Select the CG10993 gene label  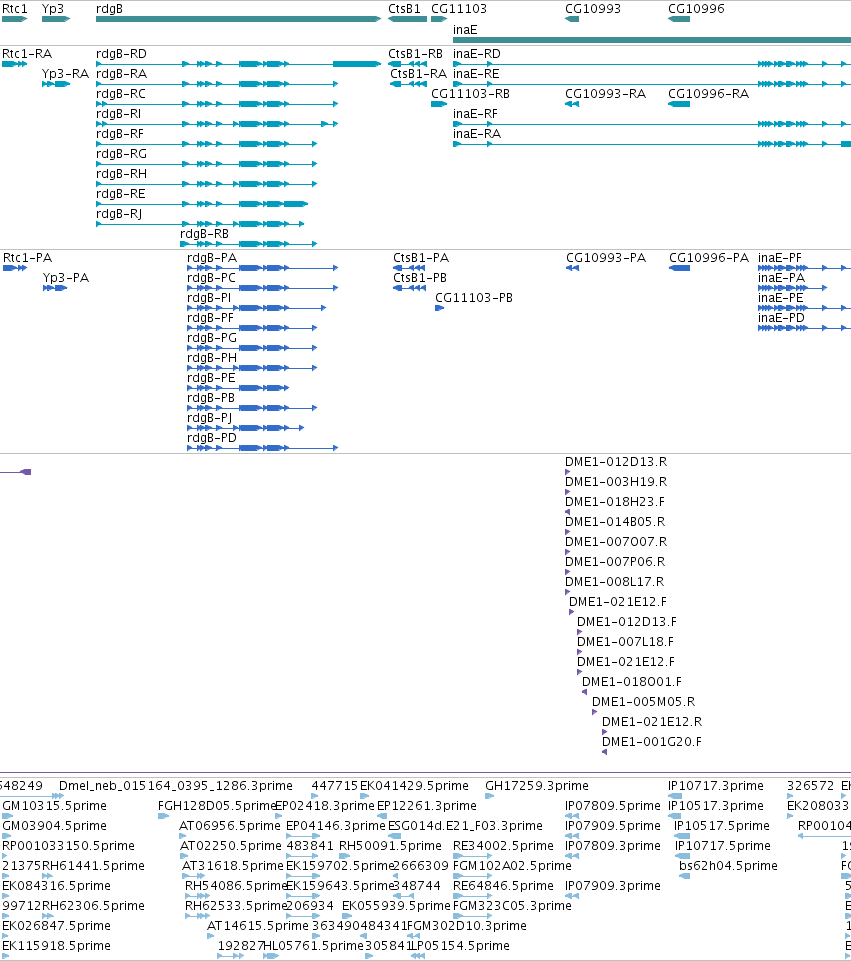[x=592, y=9]
